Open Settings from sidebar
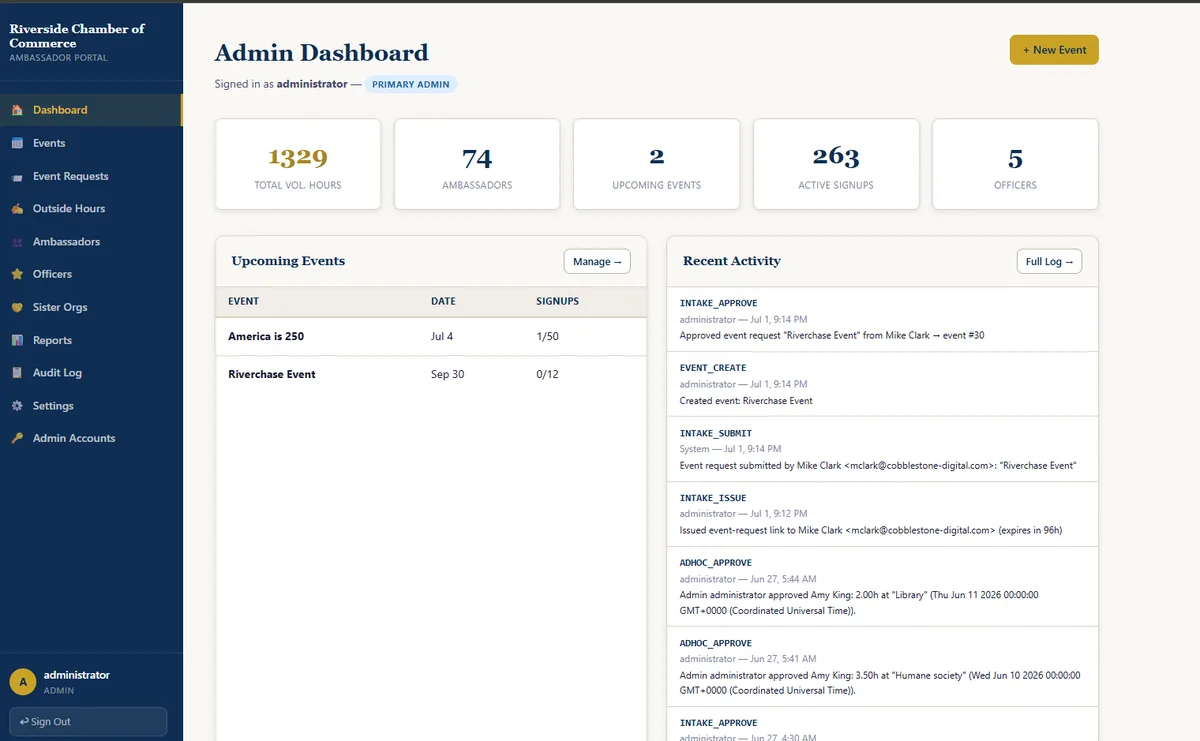The image size is (1200, 741). (91, 406)
